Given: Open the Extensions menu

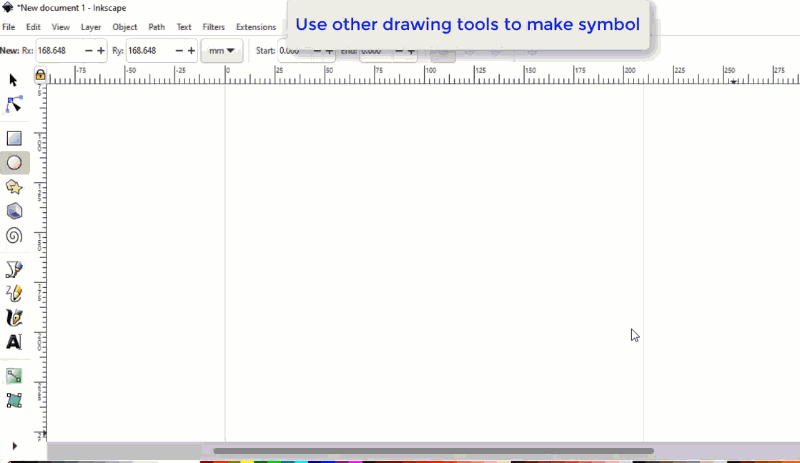Looking at the screenshot, I should pos(256,27).
